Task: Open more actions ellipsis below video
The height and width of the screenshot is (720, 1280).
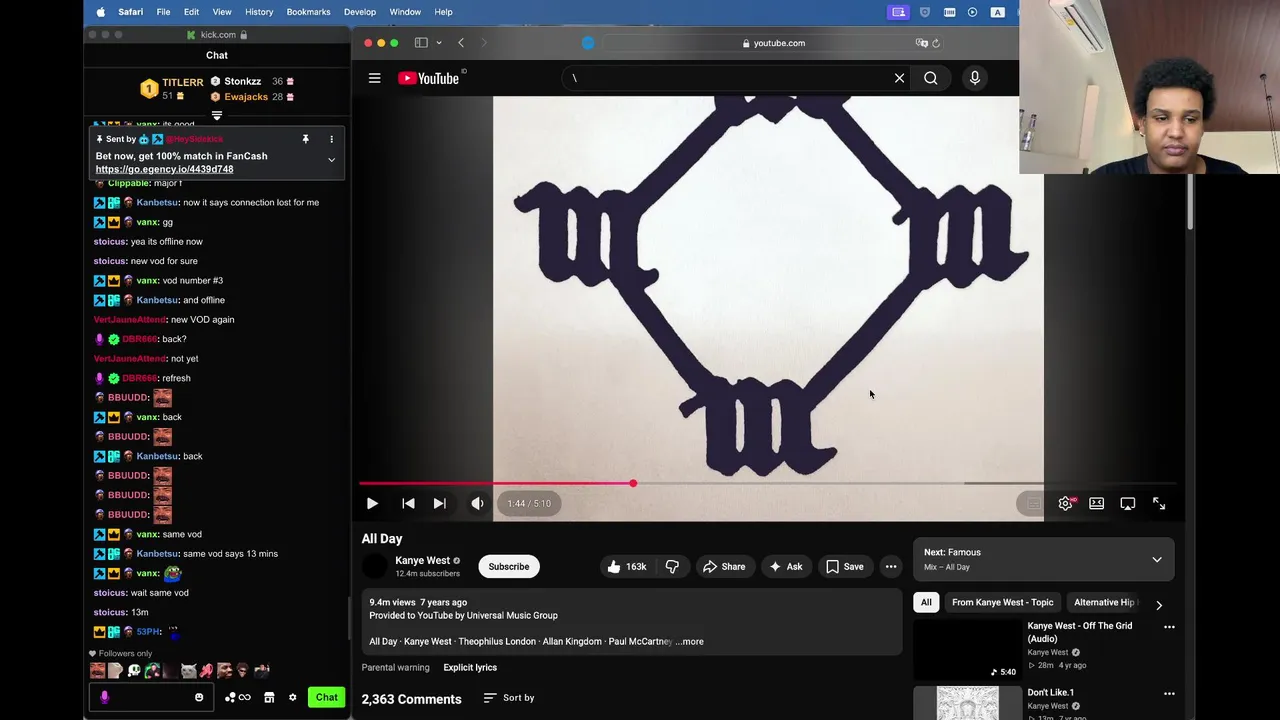Action: coord(891,566)
